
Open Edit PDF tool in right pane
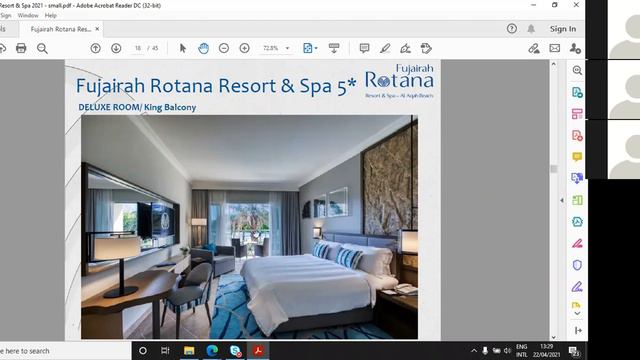point(577,114)
